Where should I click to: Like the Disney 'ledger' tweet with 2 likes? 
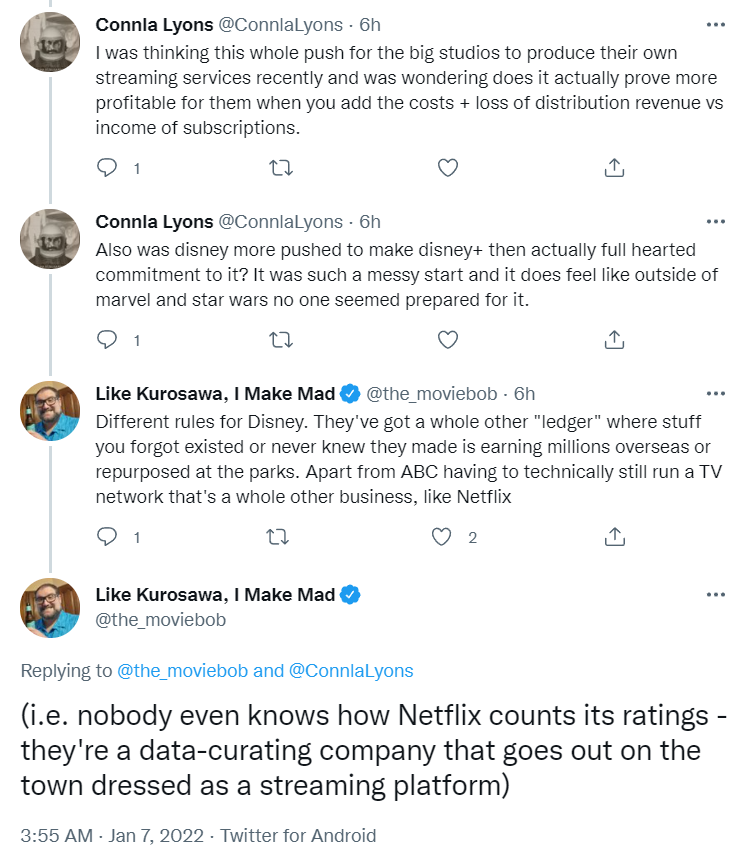pyautogui.click(x=442, y=537)
